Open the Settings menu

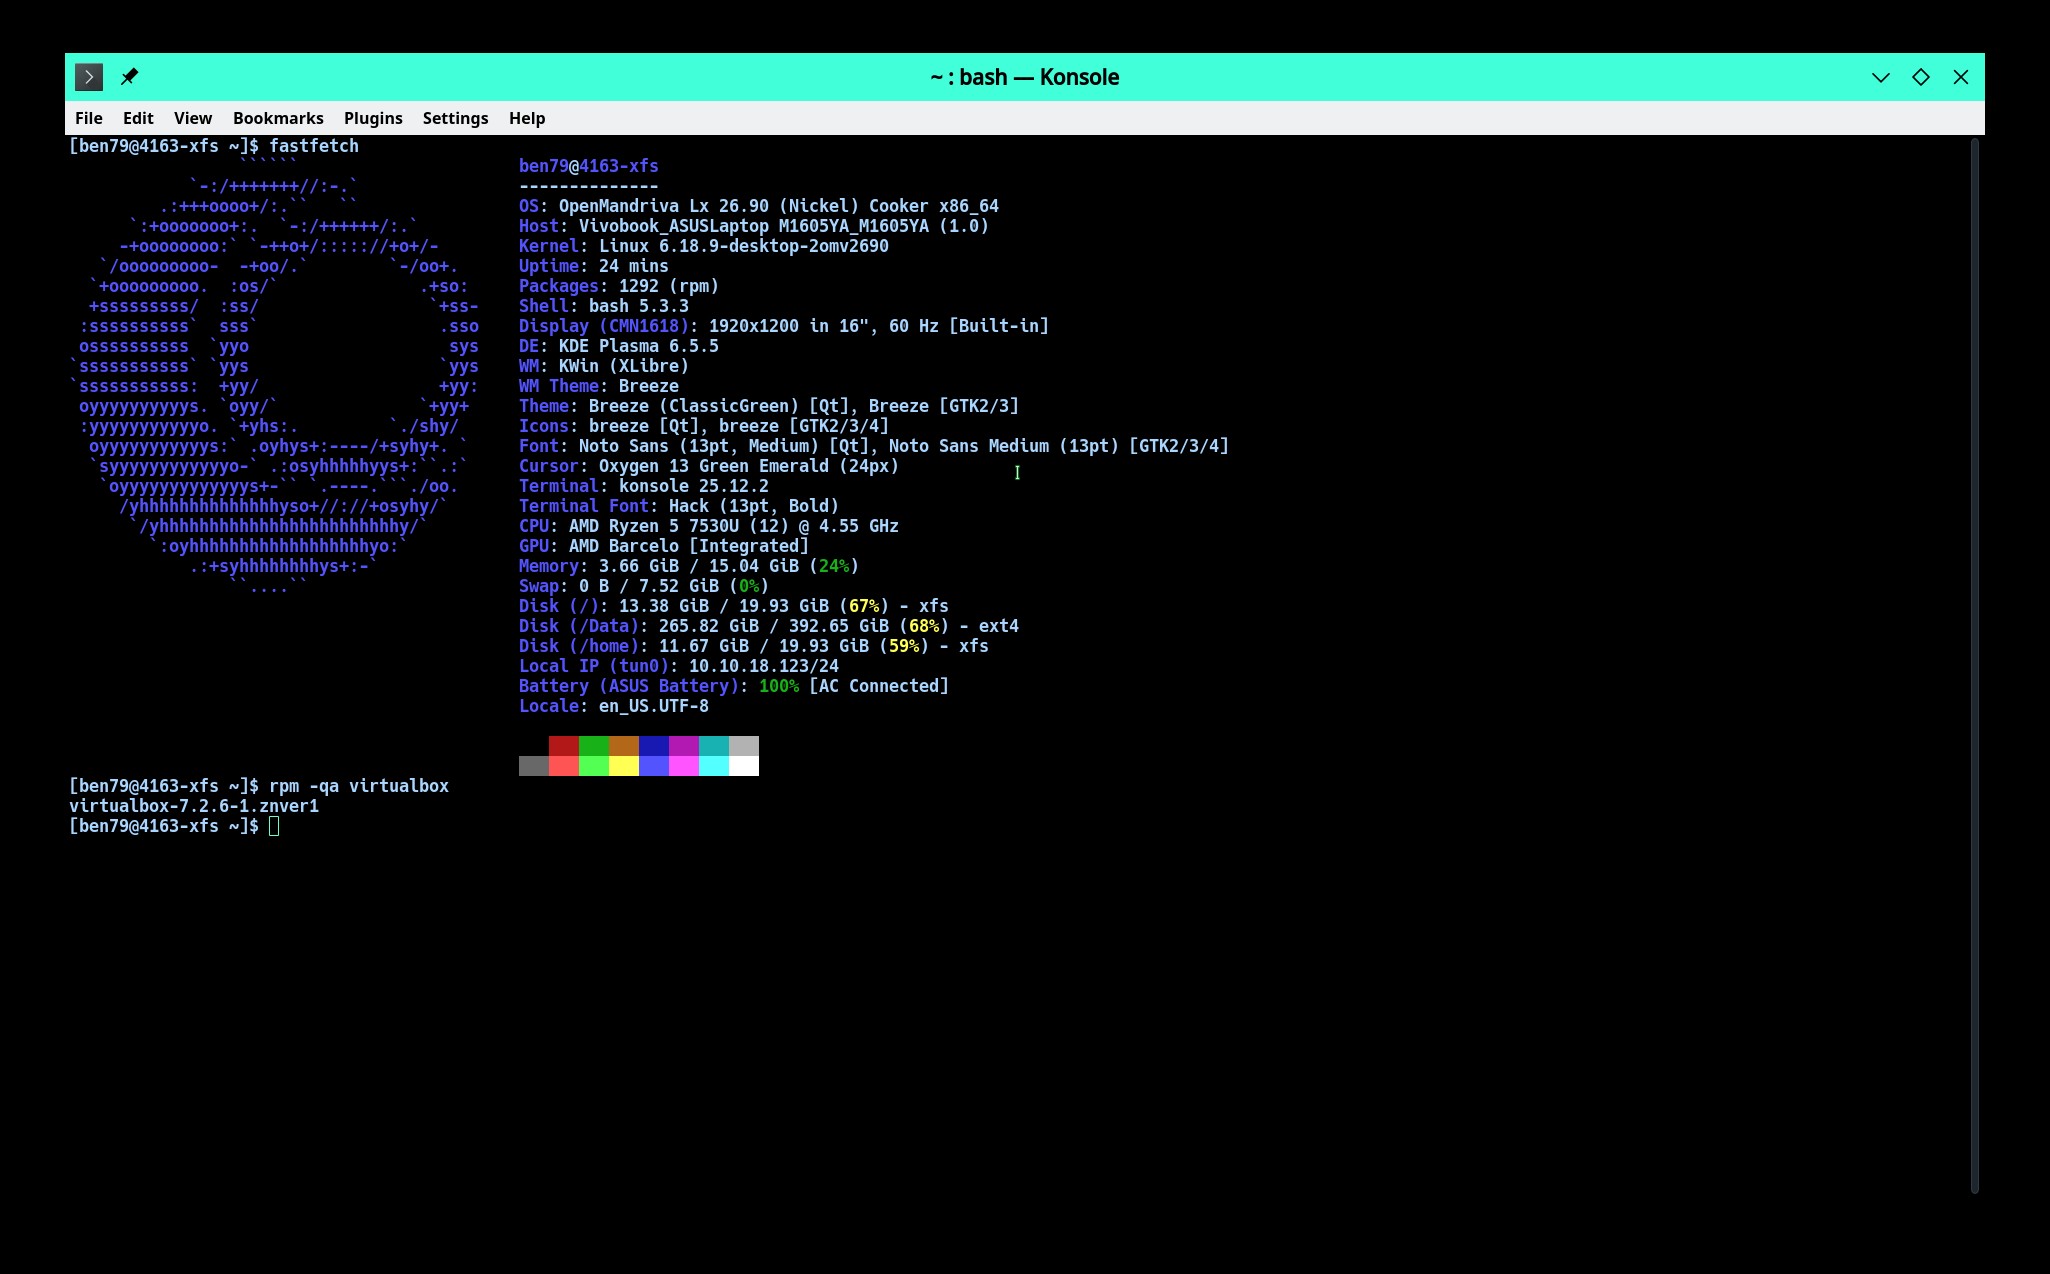pyautogui.click(x=455, y=118)
